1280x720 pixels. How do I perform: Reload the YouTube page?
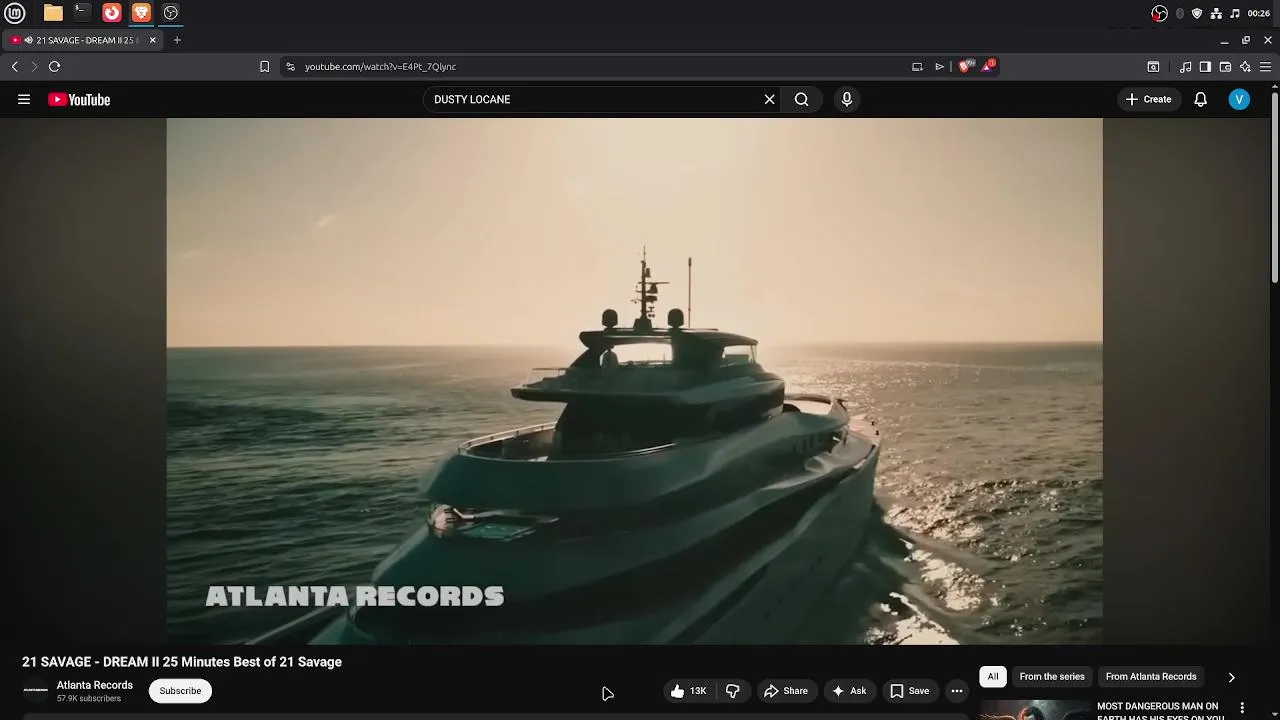click(55, 67)
